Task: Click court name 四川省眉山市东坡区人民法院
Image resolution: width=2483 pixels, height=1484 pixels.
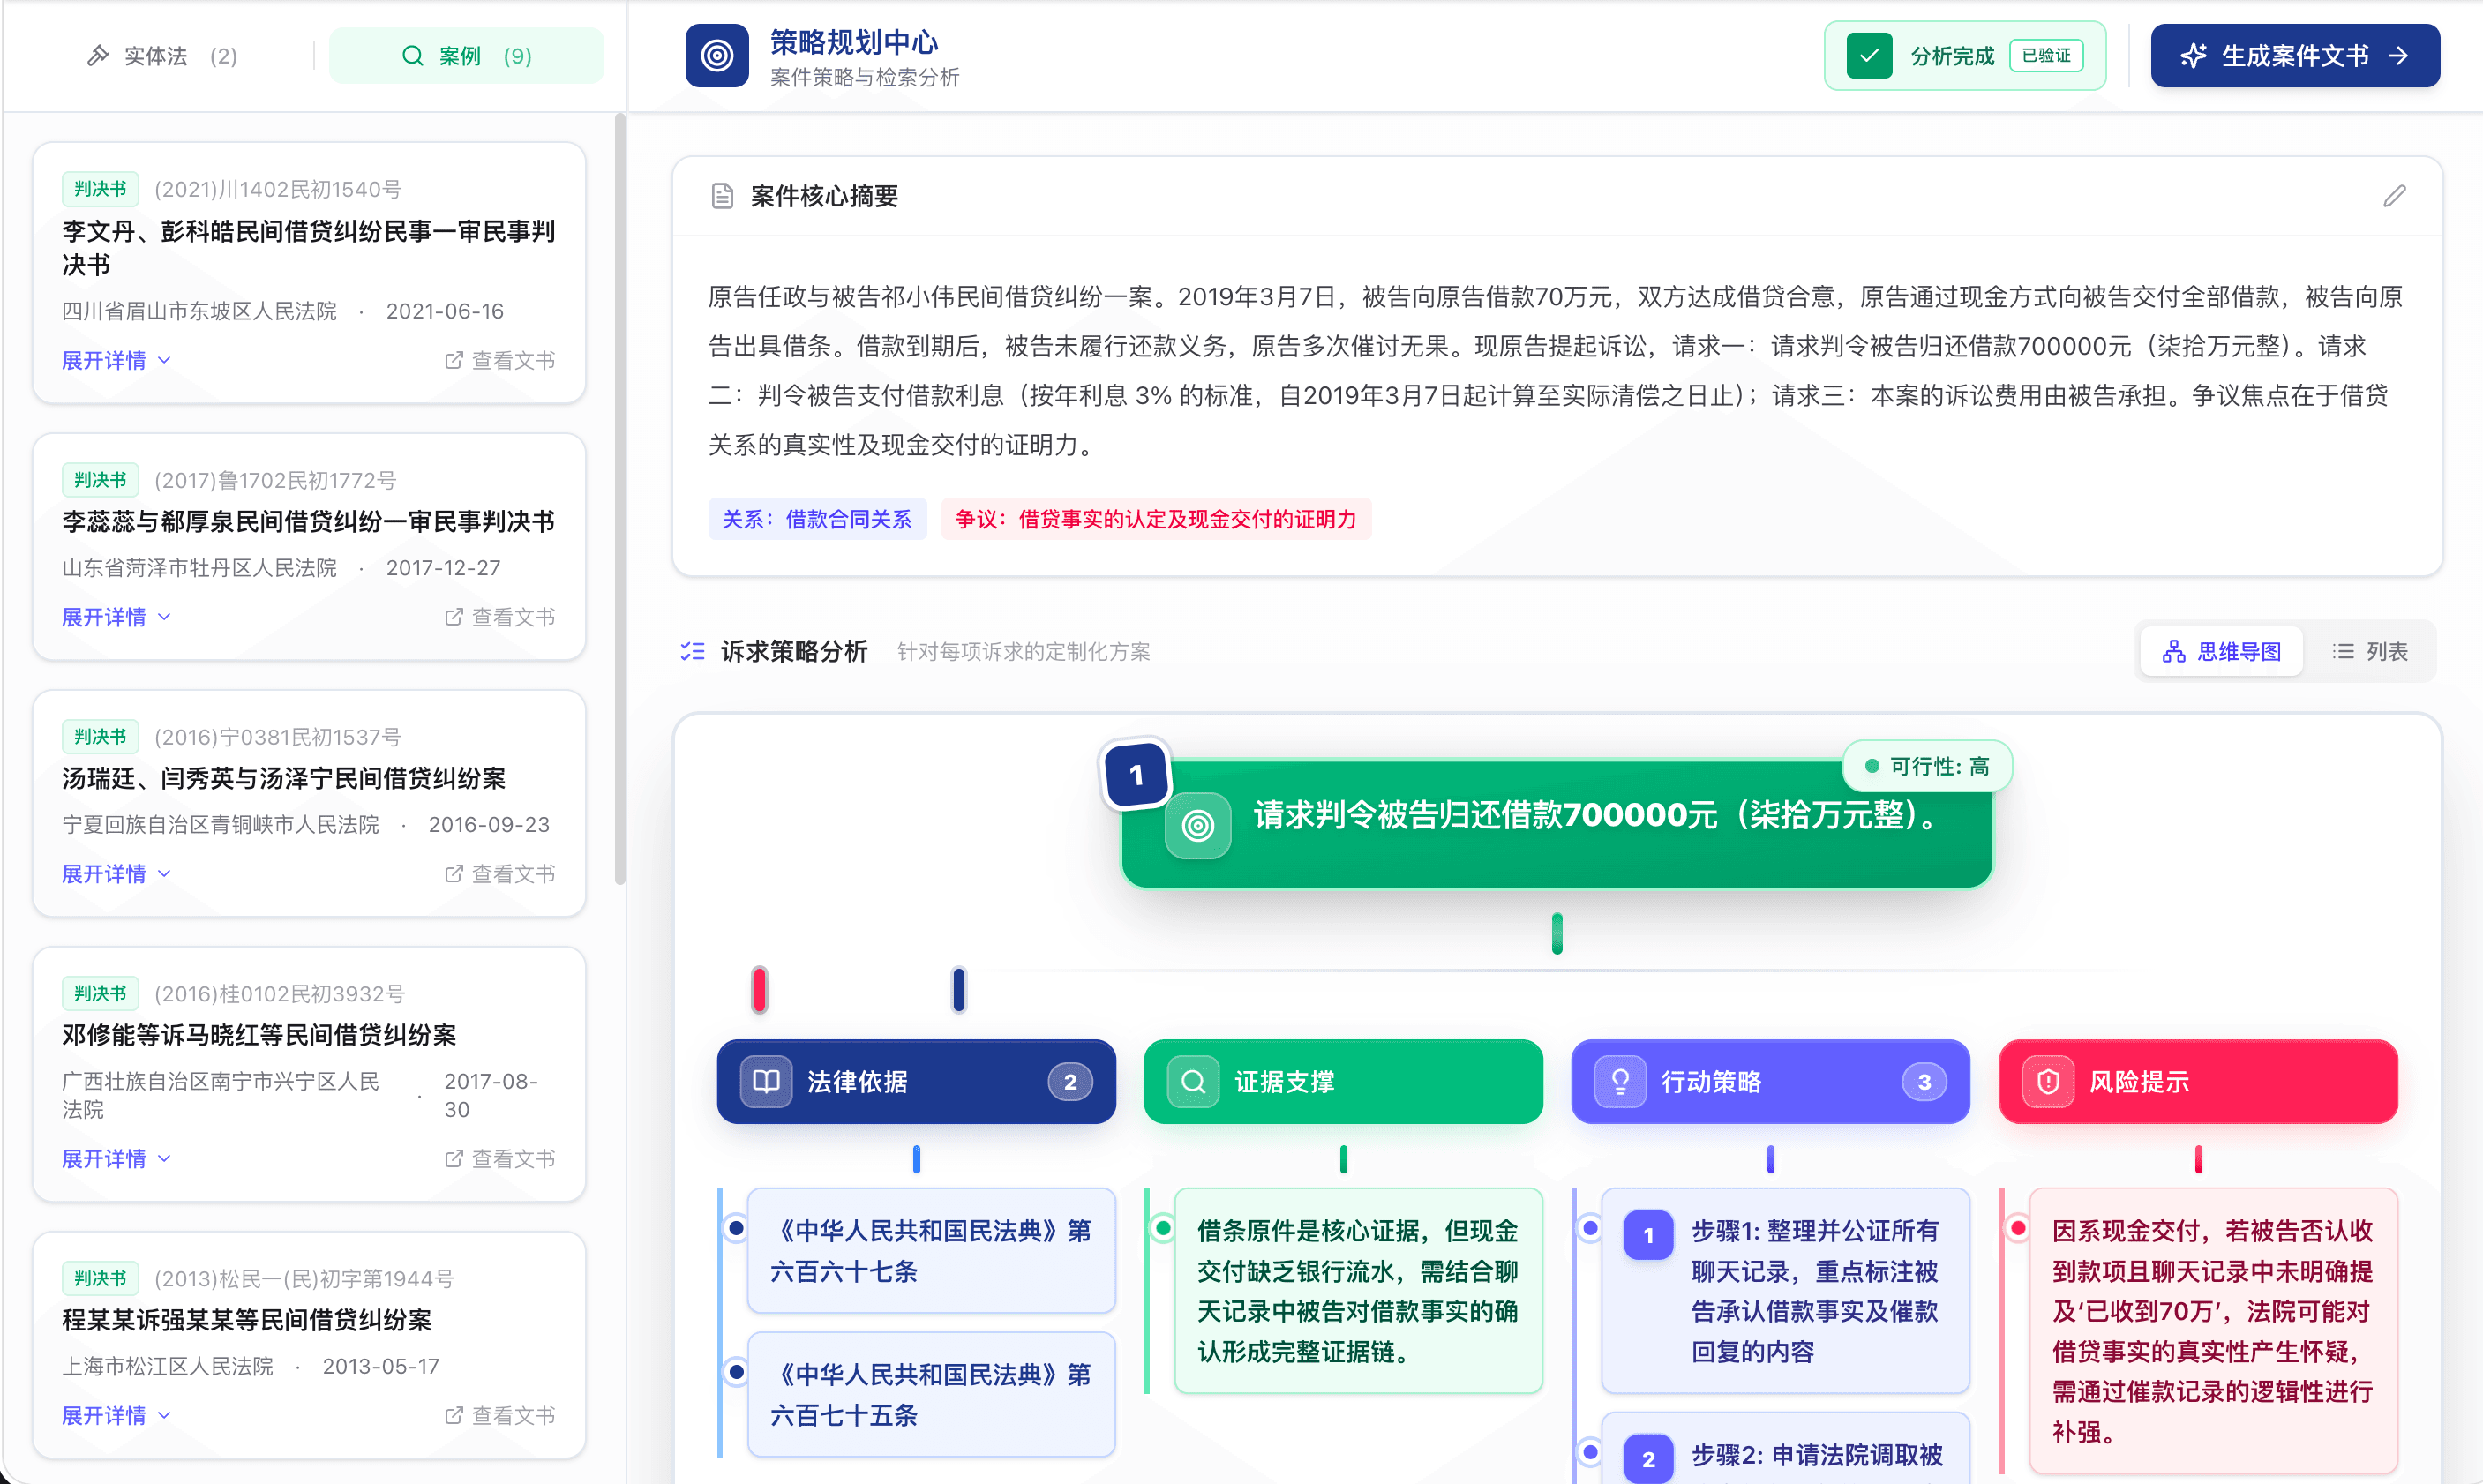Action: (x=199, y=311)
